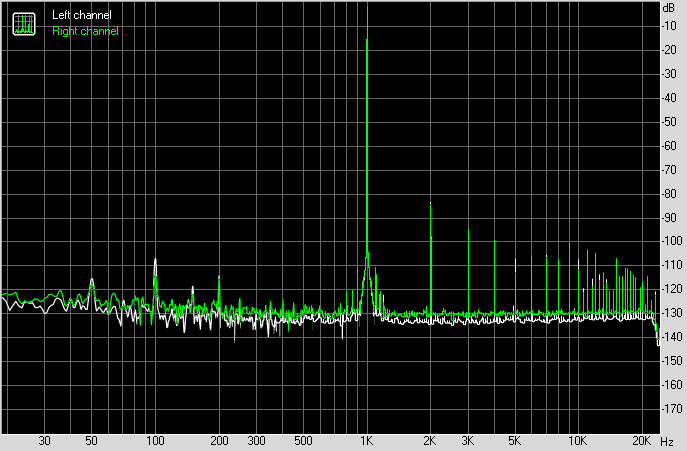Select the white Left channel legend label
The image size is (687, 451).
point(82,15)
